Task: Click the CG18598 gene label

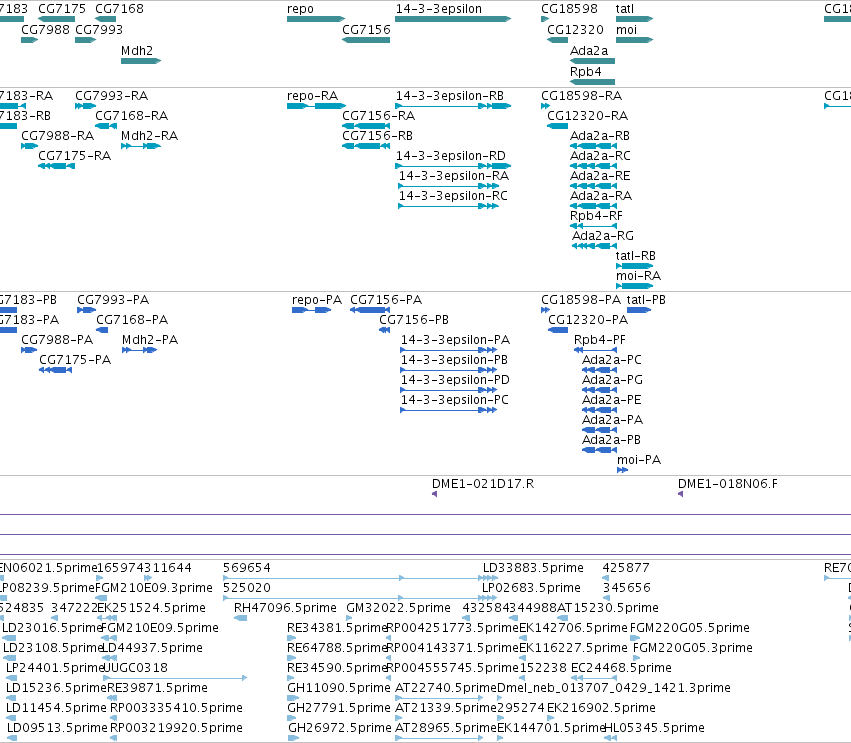Action: point(569,9)
